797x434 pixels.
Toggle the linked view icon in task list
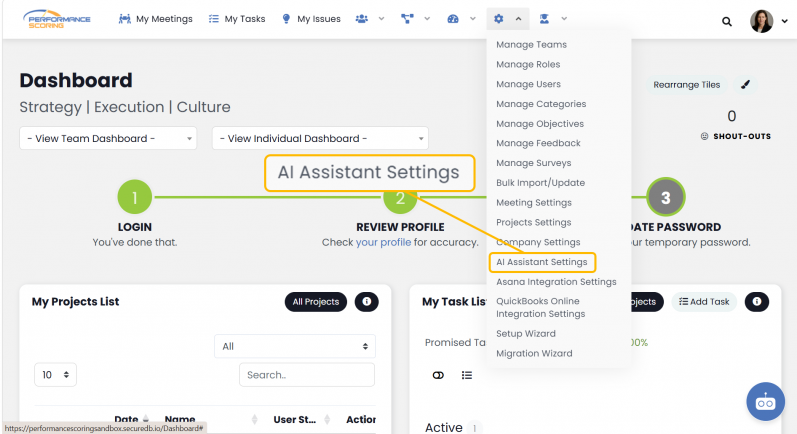(x=438, y=376)
